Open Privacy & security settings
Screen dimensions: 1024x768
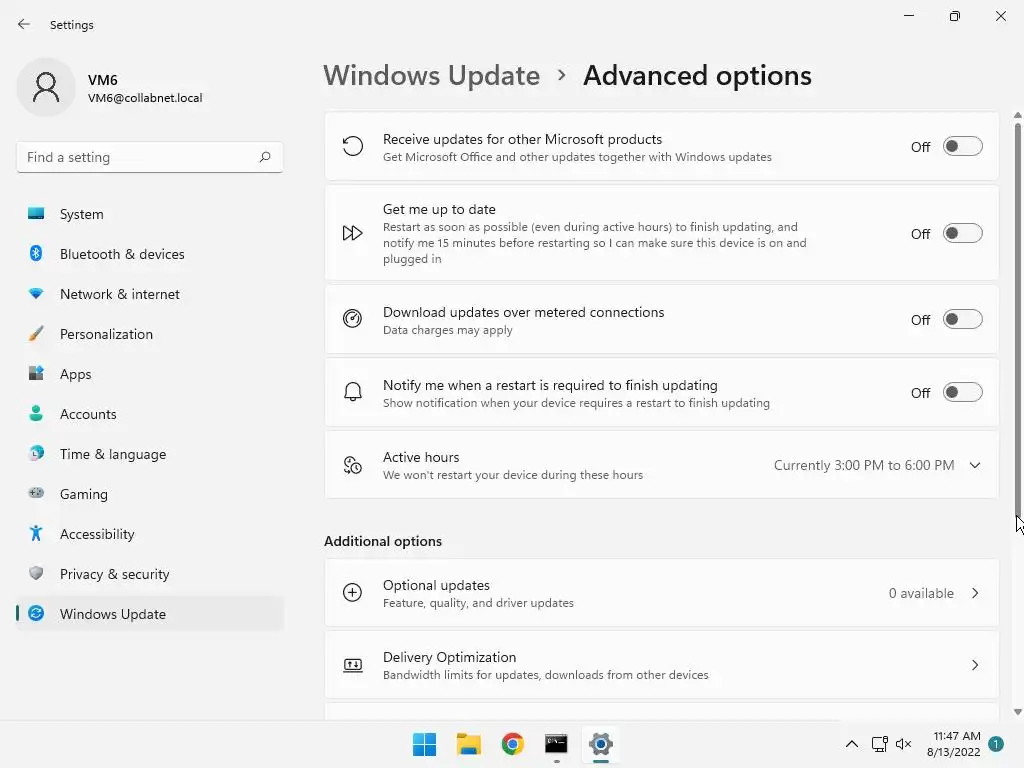pos(150,573)
